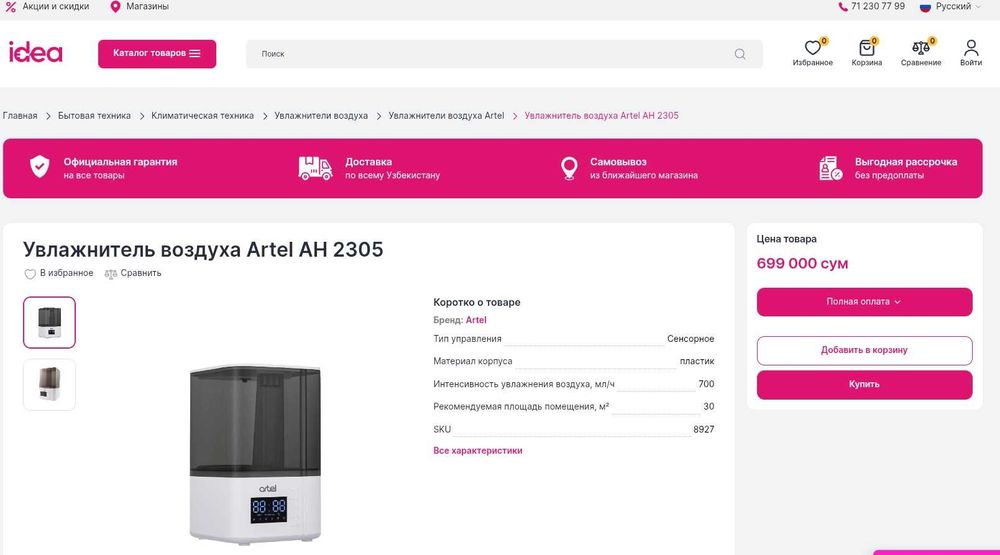Select second brown humidifier thumbnail
Viewport: 1000px width, 555px height.
click(49, 384)
